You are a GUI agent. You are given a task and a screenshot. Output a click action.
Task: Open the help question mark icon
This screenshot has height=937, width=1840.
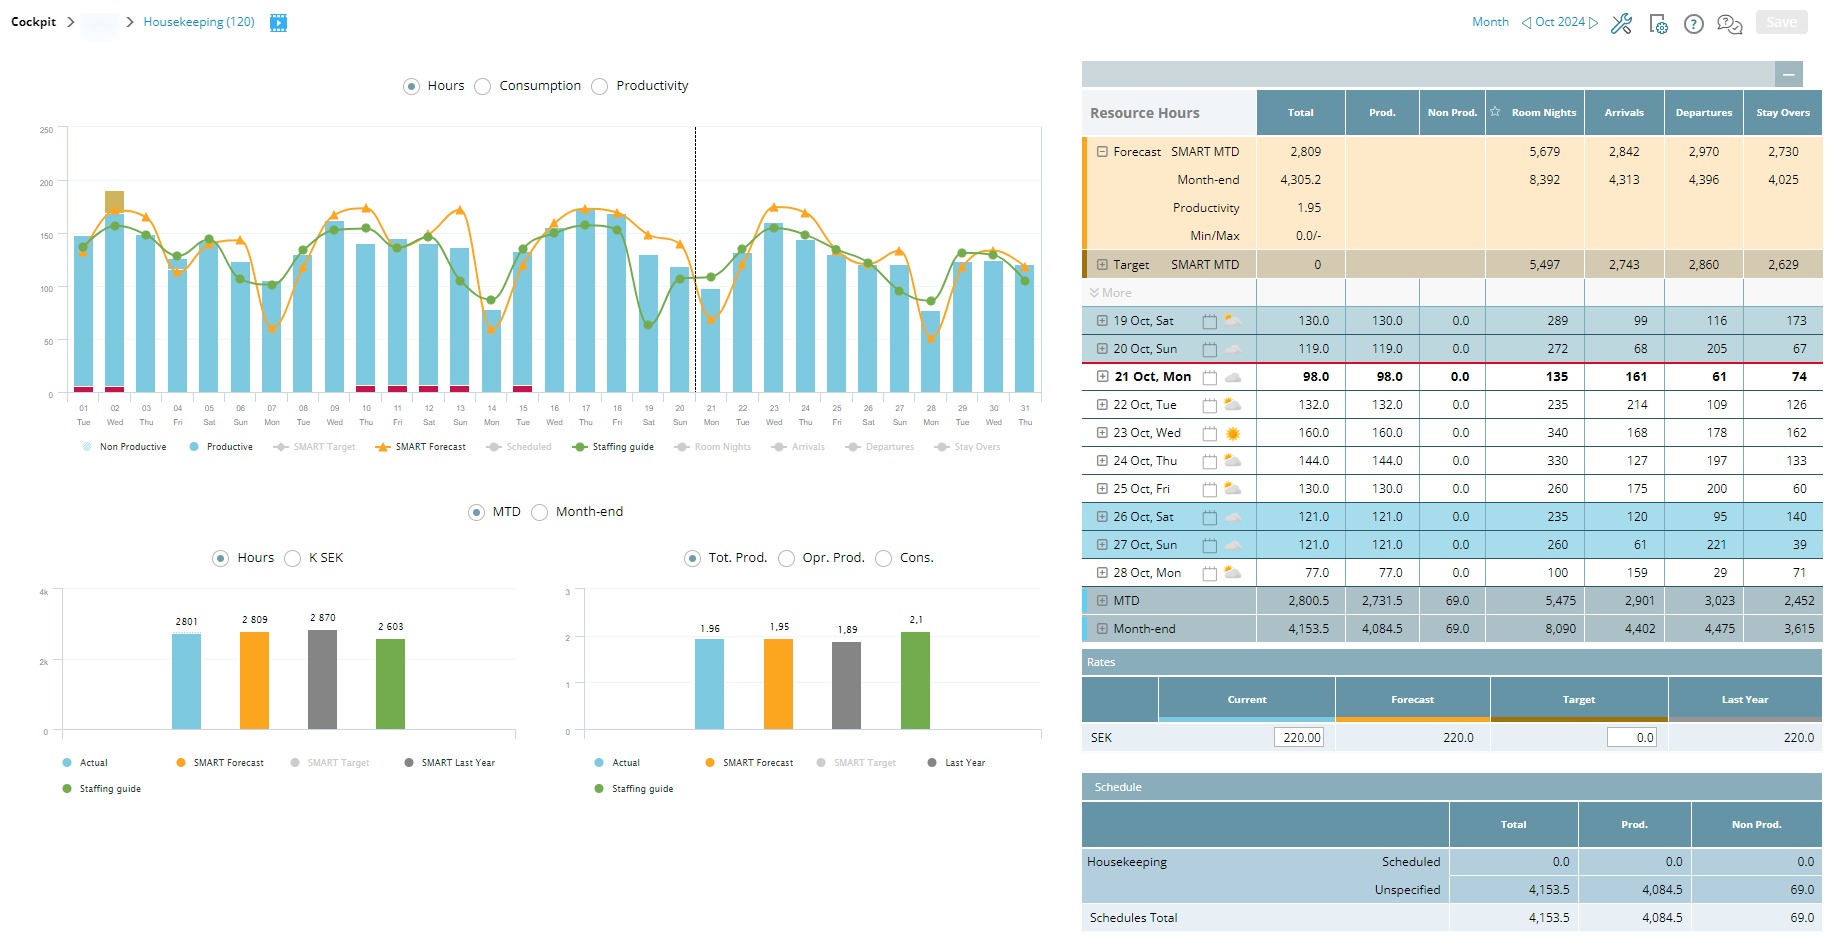tap(1693, 24)
